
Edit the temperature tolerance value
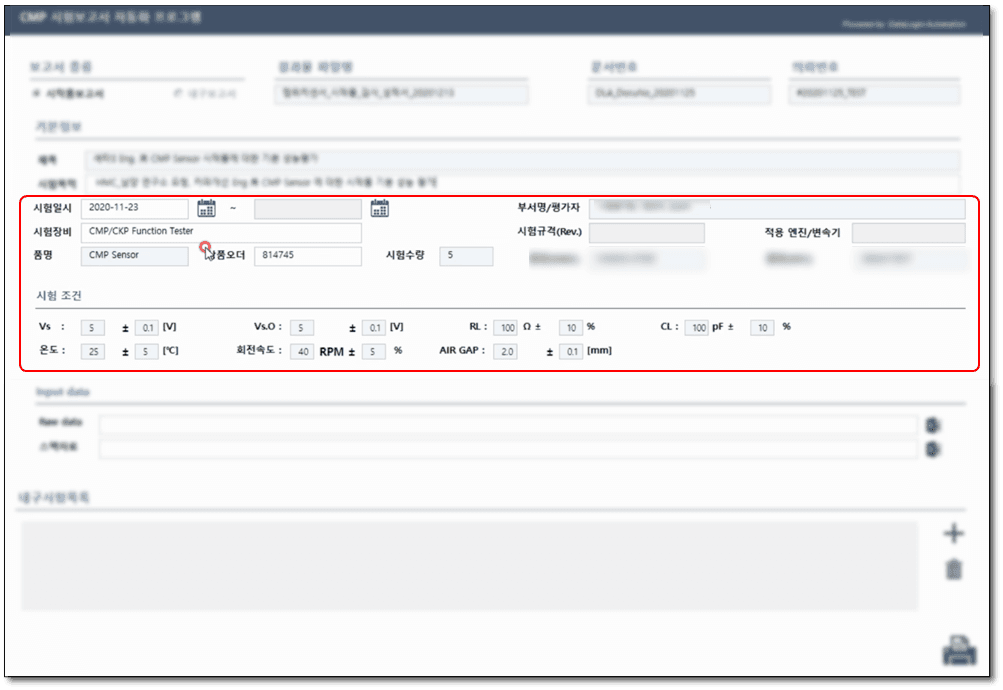point(146,352)
